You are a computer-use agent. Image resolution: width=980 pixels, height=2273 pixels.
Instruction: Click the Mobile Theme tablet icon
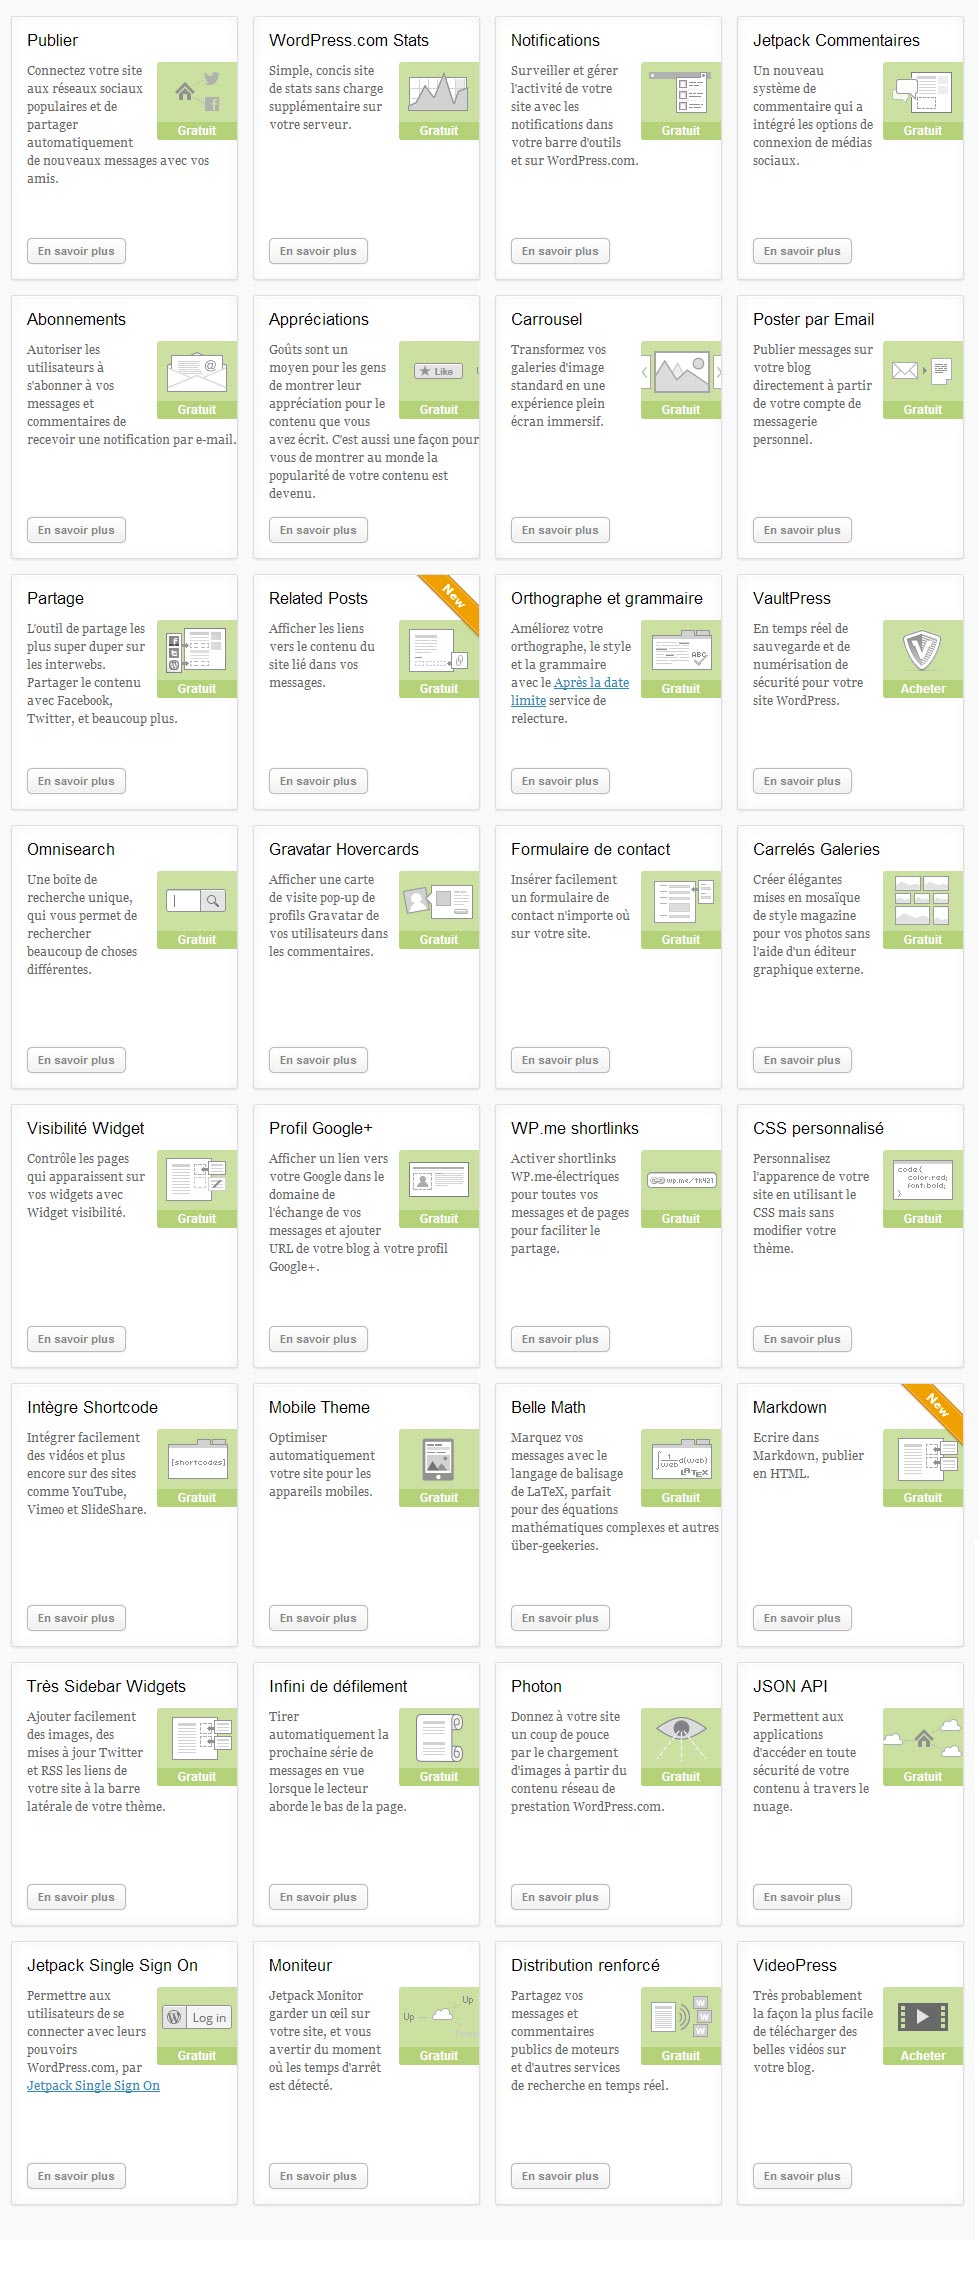coord(439,1459)
